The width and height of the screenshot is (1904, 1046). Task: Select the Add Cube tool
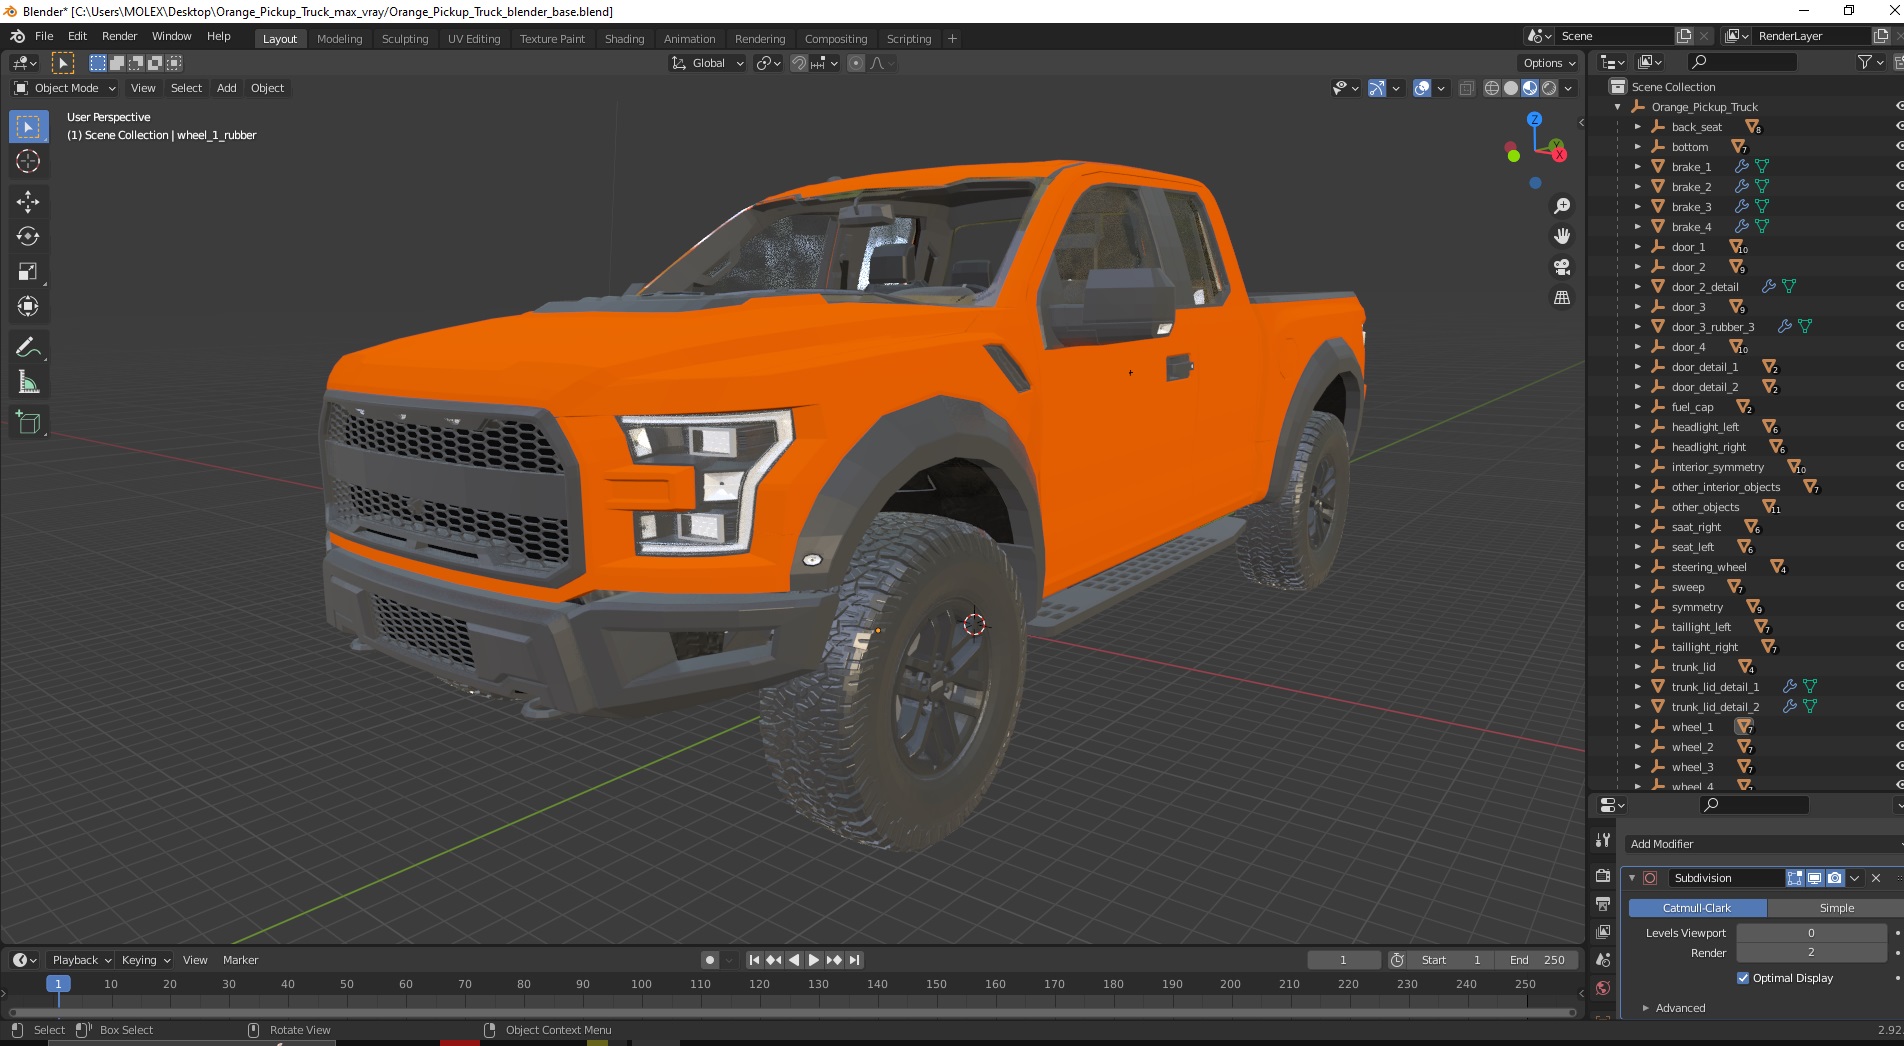pos(28,423)
